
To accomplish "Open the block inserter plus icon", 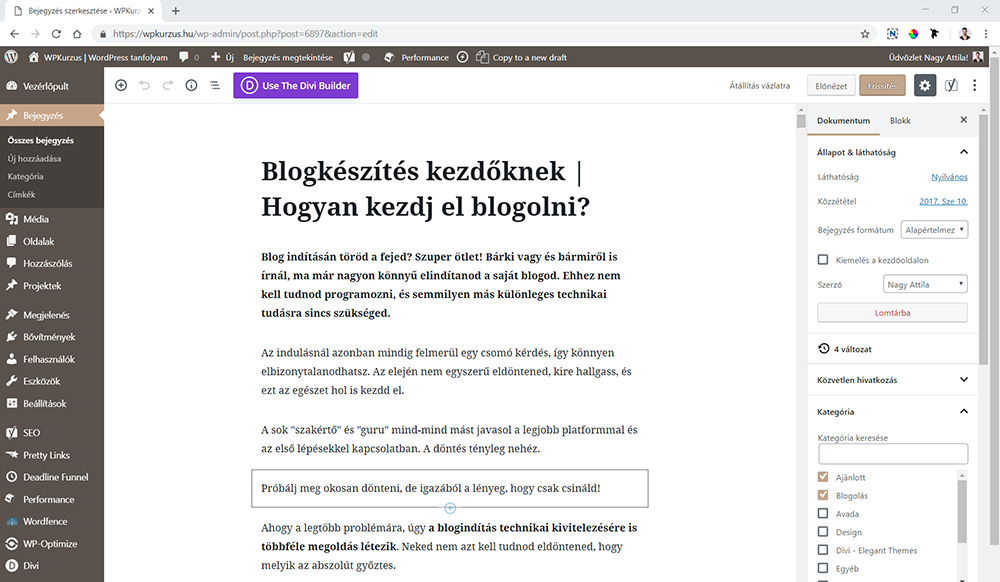I will pos(121,85).
